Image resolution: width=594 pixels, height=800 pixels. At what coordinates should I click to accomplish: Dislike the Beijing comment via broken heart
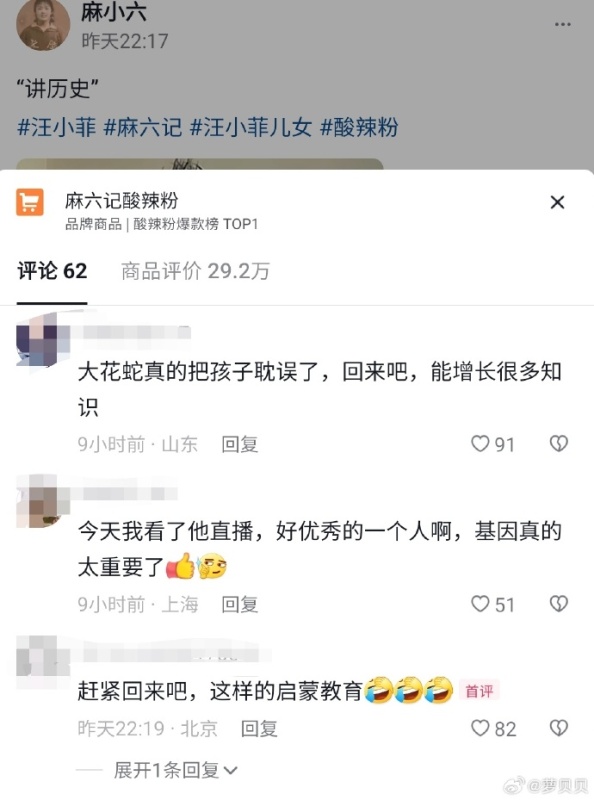point(559,728)
